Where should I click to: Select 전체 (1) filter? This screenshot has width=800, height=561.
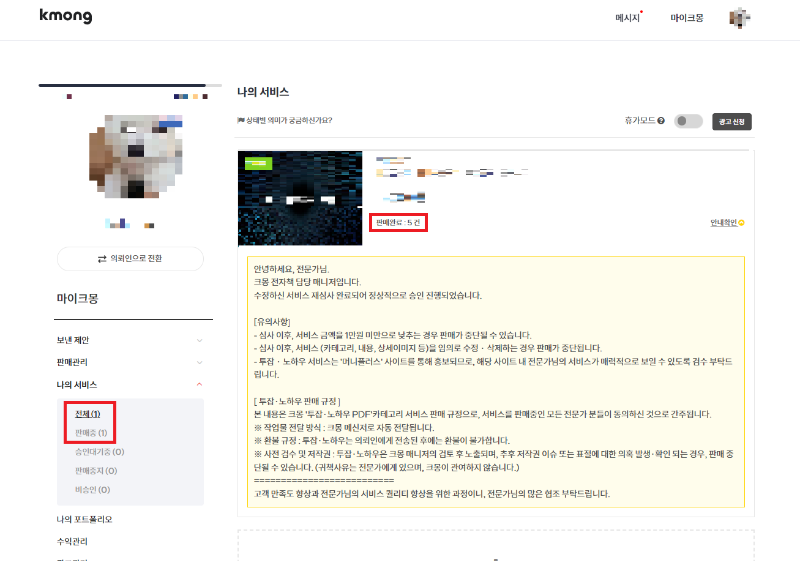point(88,414)
